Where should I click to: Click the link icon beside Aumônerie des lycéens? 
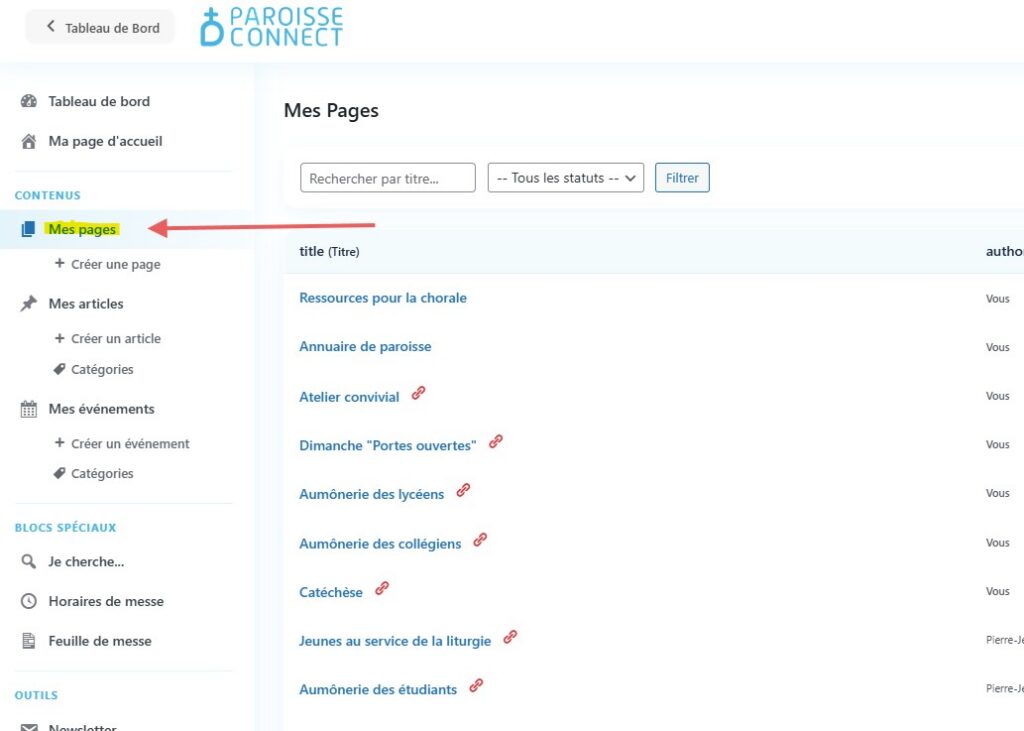tap(463, 491)
